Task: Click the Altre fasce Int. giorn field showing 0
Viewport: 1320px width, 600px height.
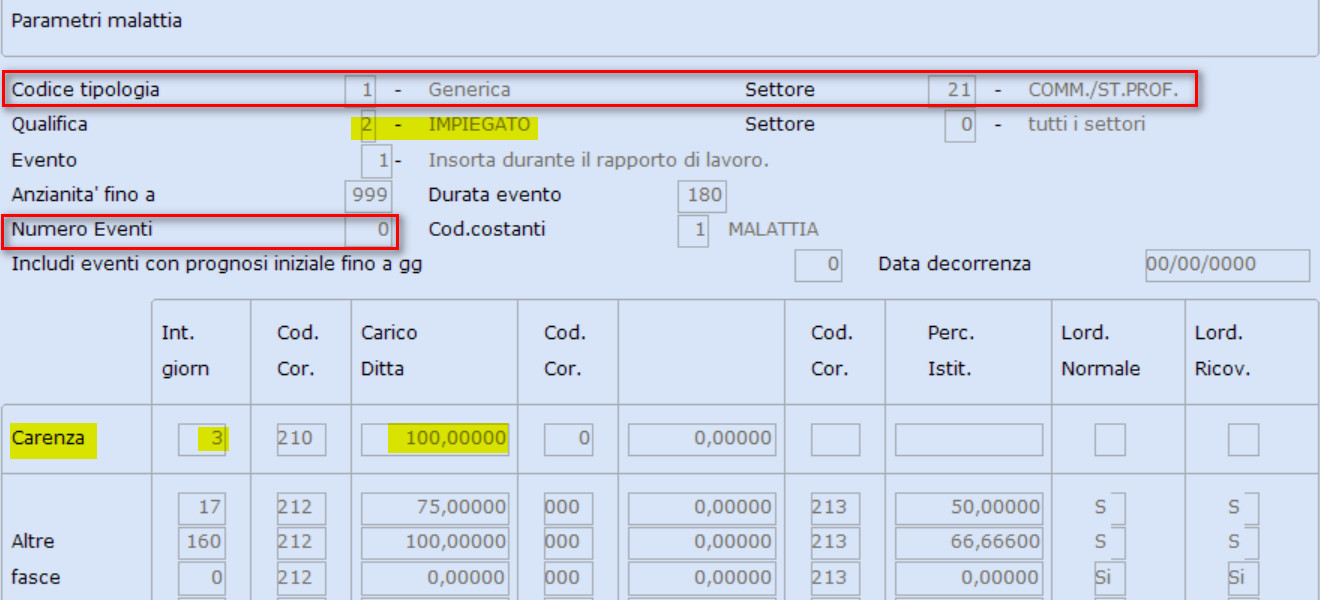Action: pos(201,577)
